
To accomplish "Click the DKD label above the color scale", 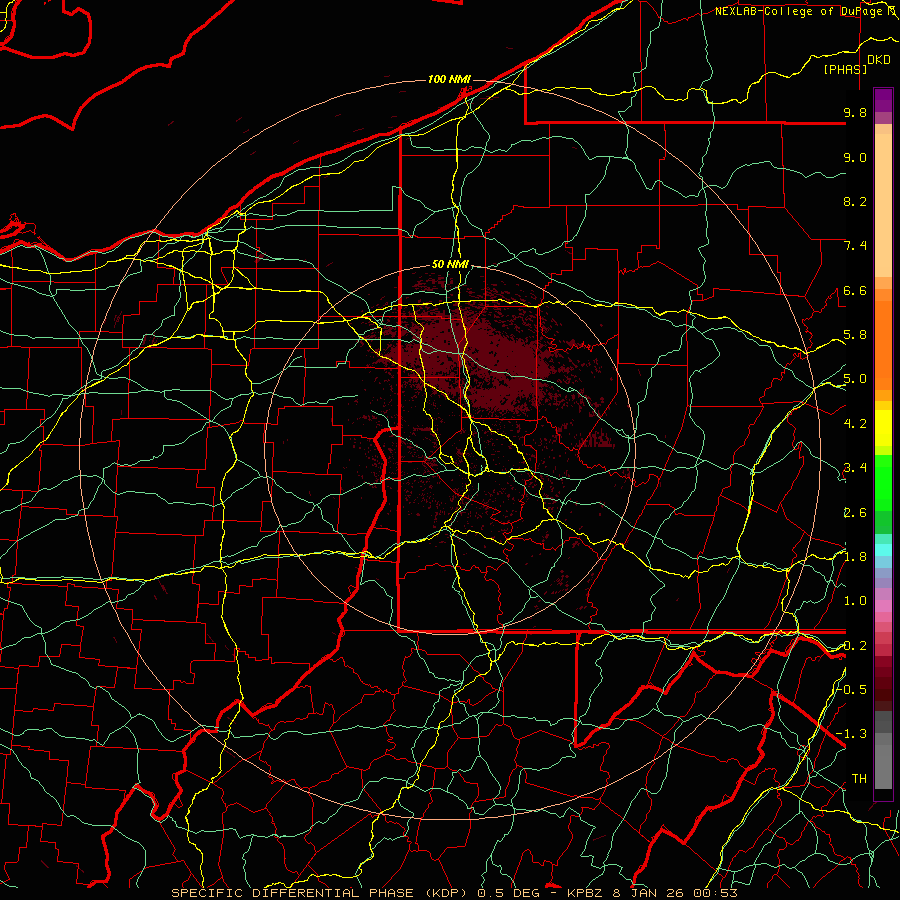I will pyautogui.click(x=879, y=60).
